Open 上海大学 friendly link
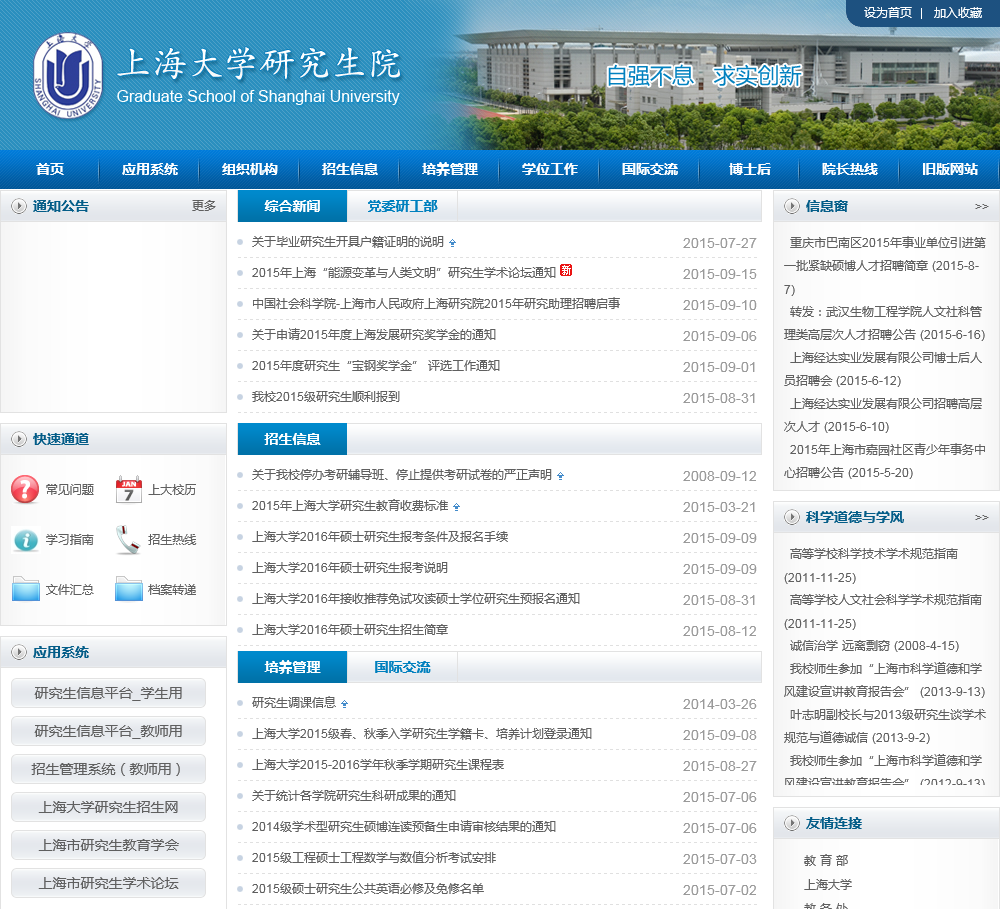 (827, 885)
